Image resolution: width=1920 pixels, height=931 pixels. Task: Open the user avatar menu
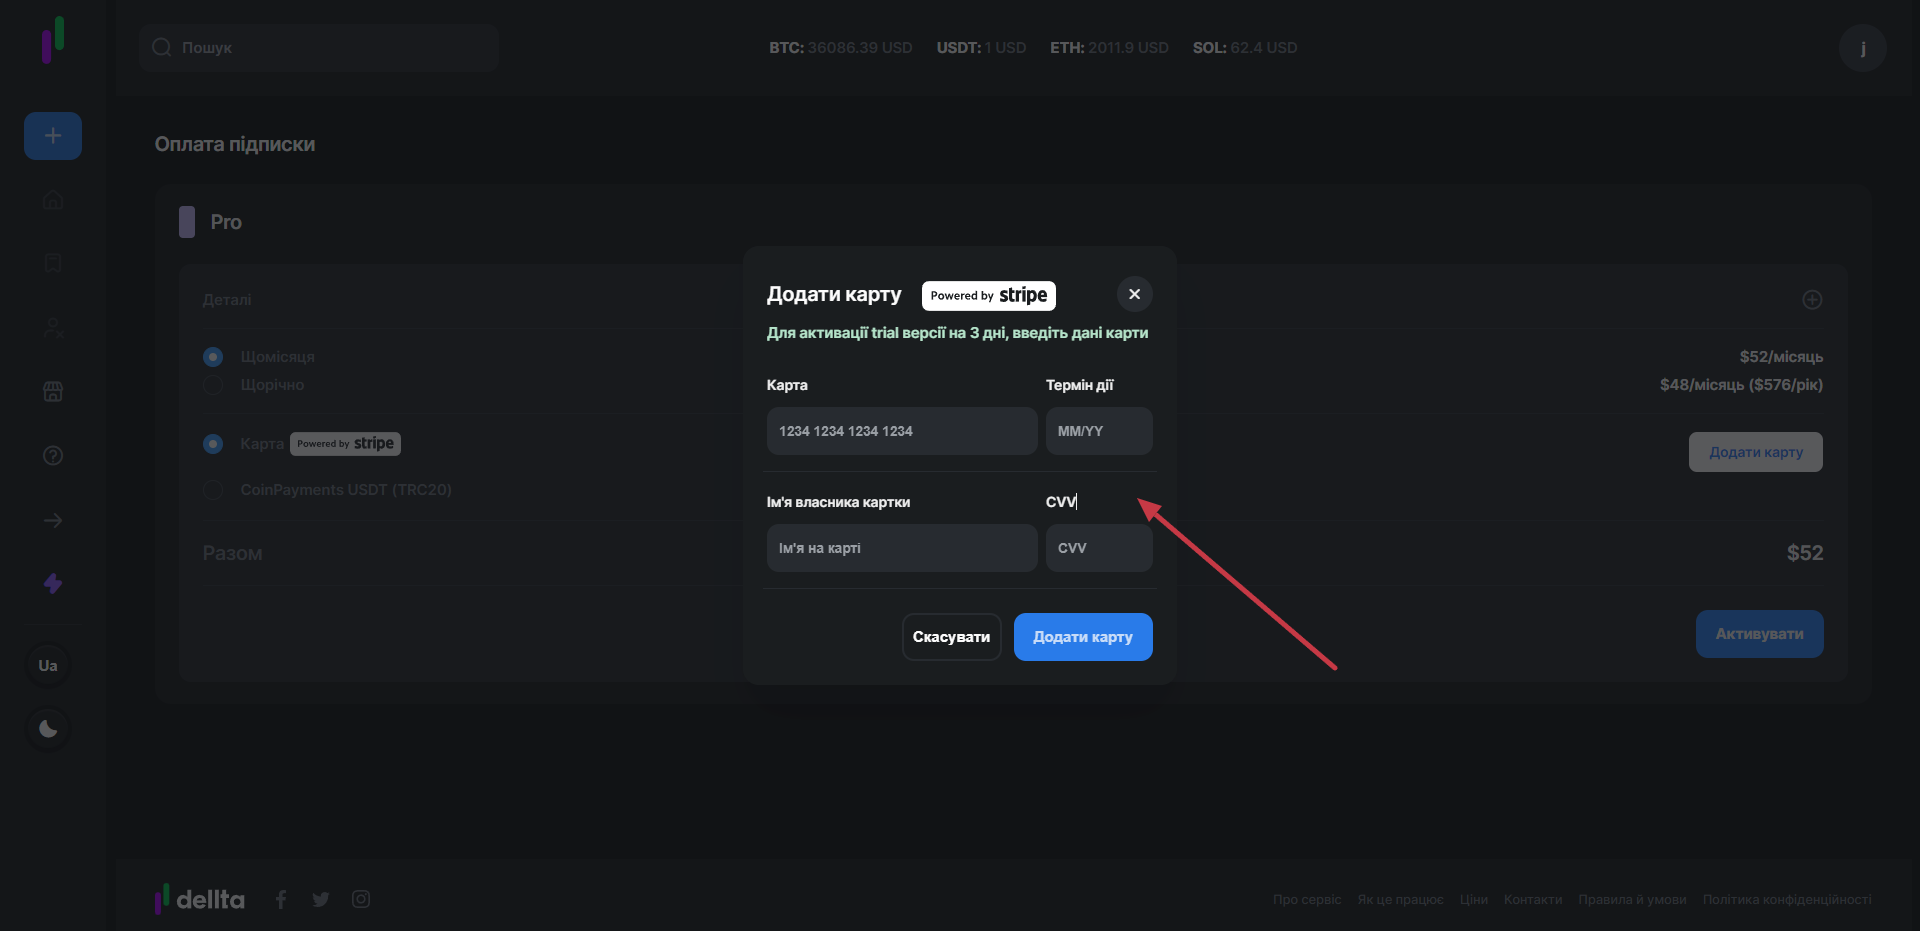coord(1862,48)
